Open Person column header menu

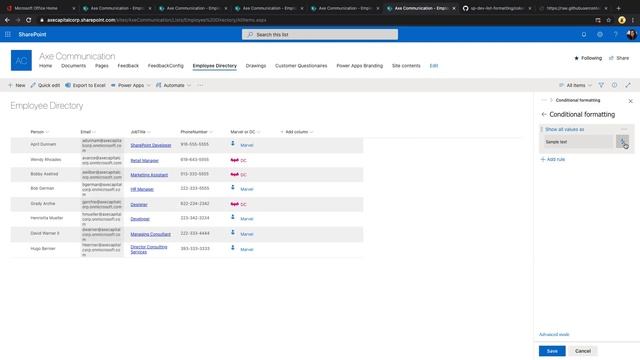coord(40,132)
